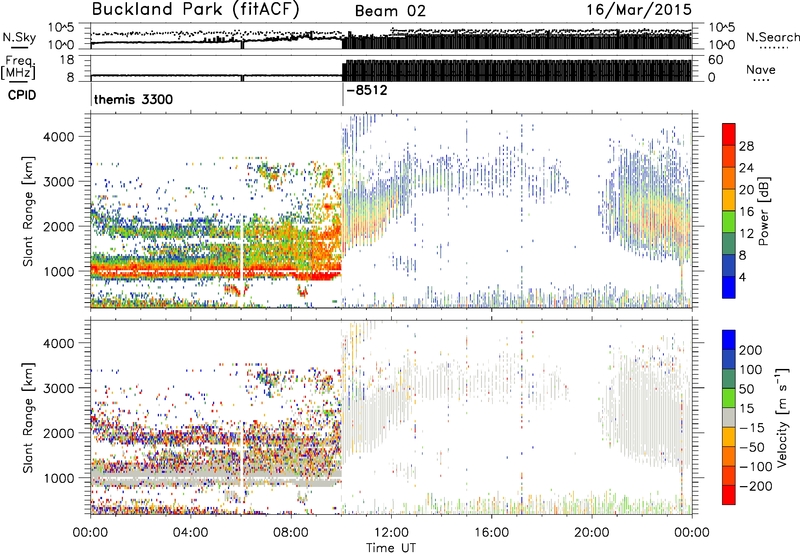
Task: Click the '60' tick on Nave axis
Action: click(715, 60)
